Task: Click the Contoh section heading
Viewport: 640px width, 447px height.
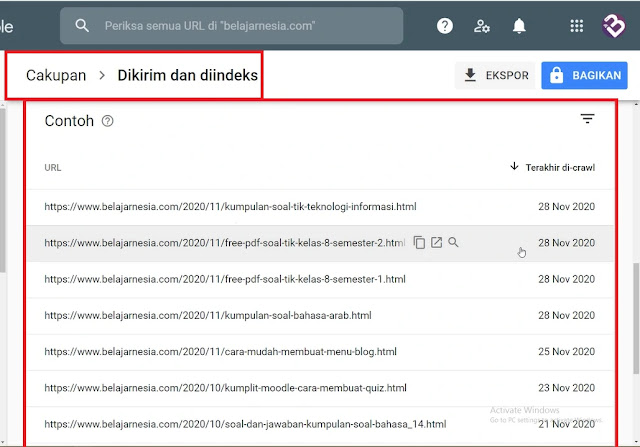Action: tap(69, 121)
